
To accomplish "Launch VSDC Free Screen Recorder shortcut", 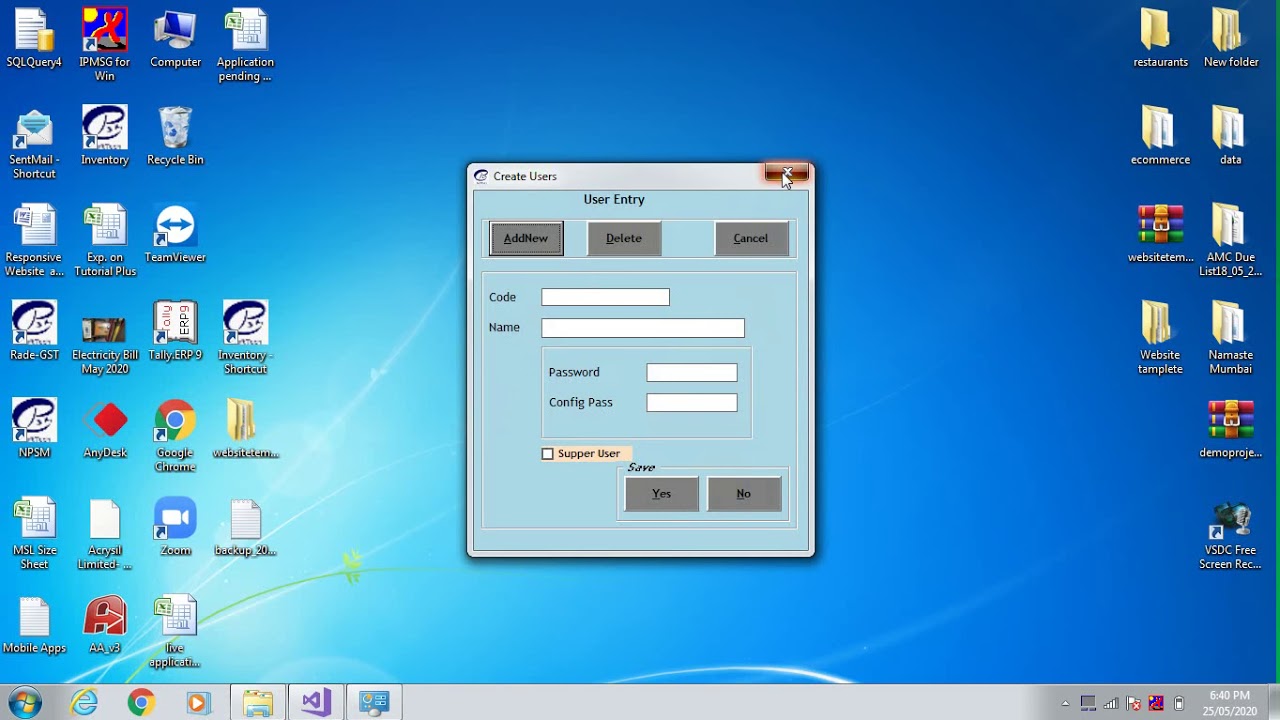I will (1231, 533).
